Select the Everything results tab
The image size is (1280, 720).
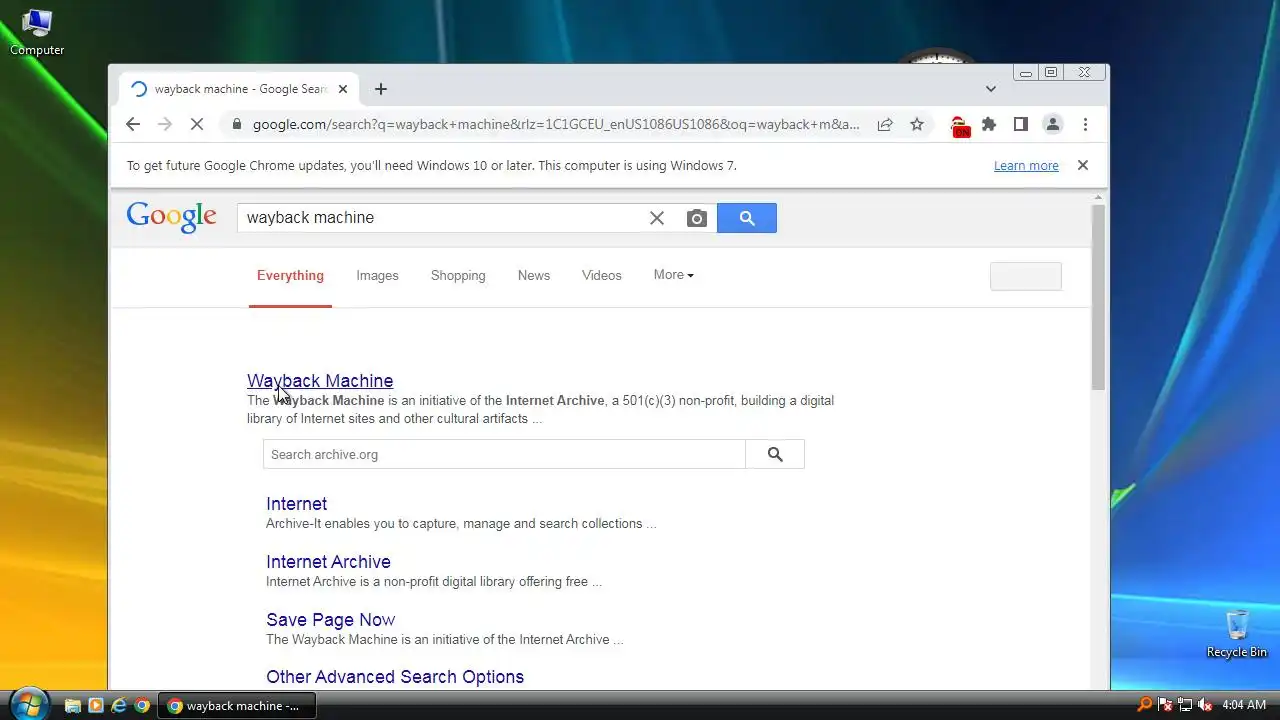(x=290, y=276)
